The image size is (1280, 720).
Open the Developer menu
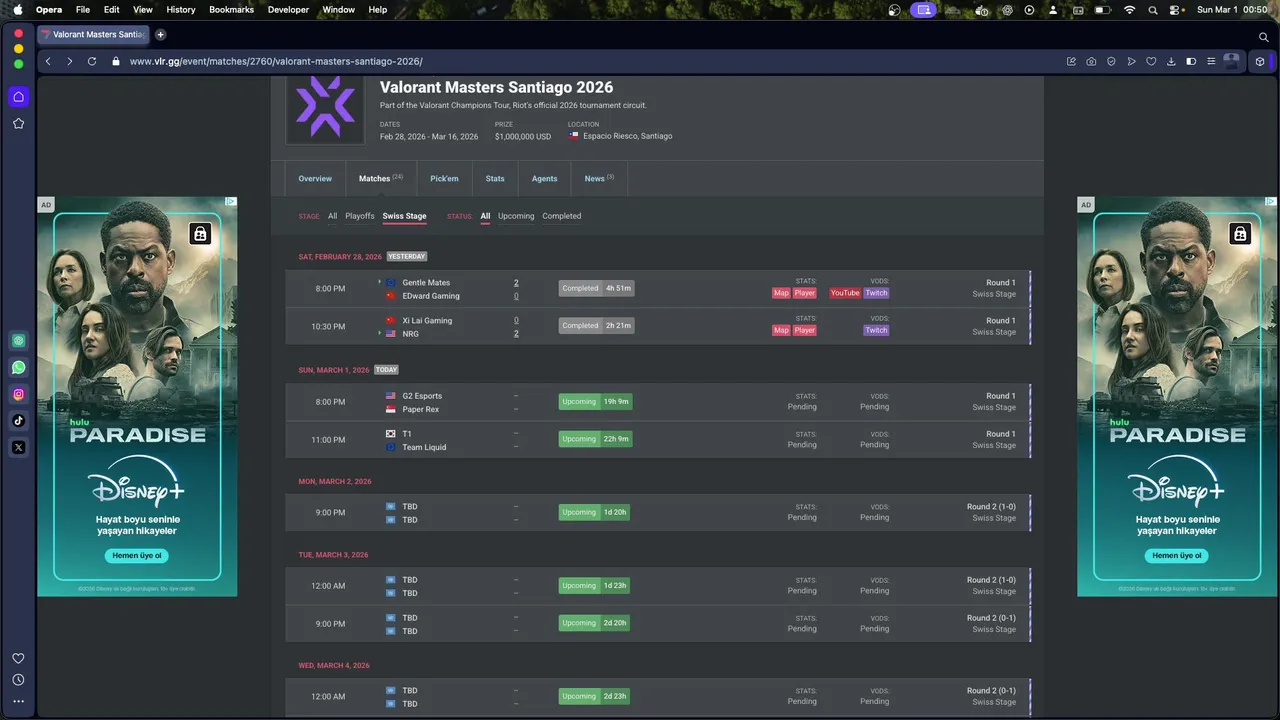click(288, 9)
